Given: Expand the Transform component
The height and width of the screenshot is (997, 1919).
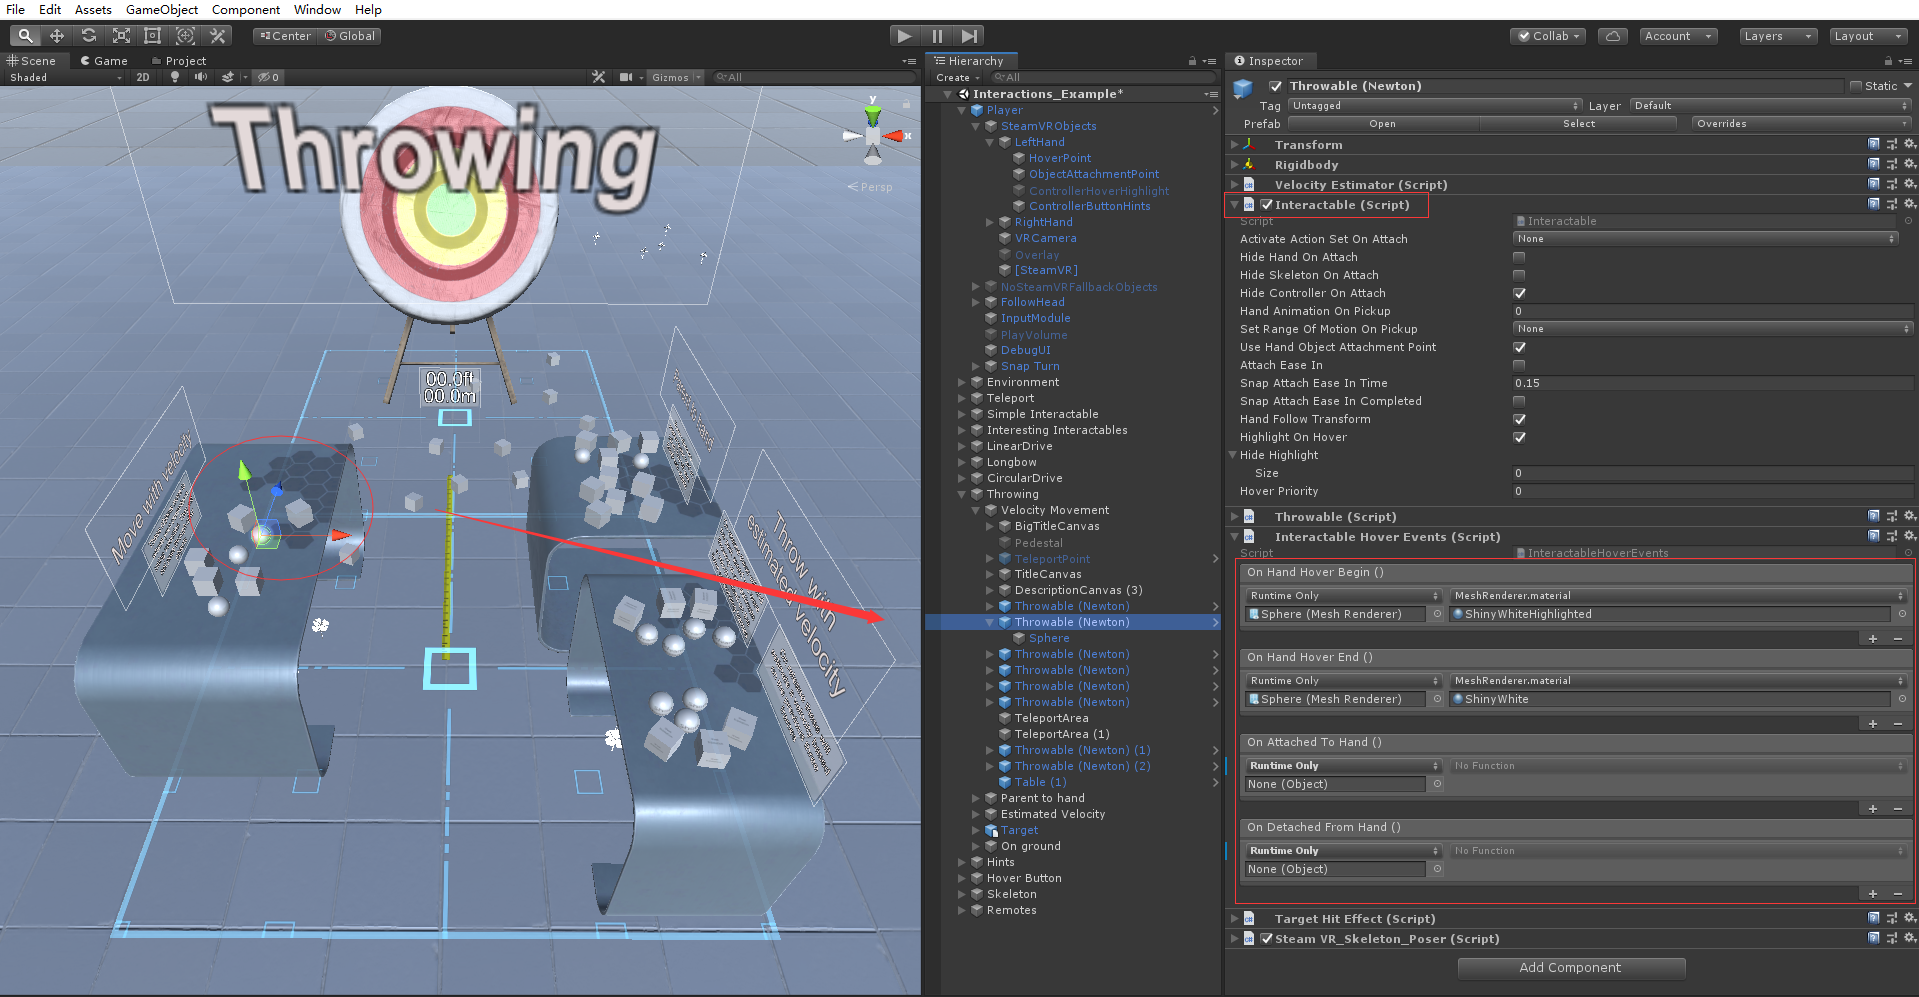Looking at the screenshot, I should click(x=1235, y=145).
